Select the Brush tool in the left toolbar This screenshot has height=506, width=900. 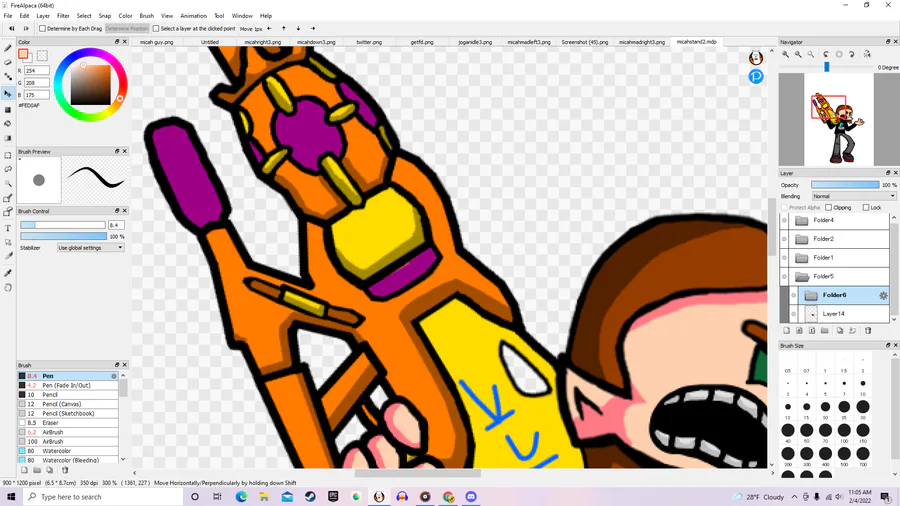click(x=8, y=48)
